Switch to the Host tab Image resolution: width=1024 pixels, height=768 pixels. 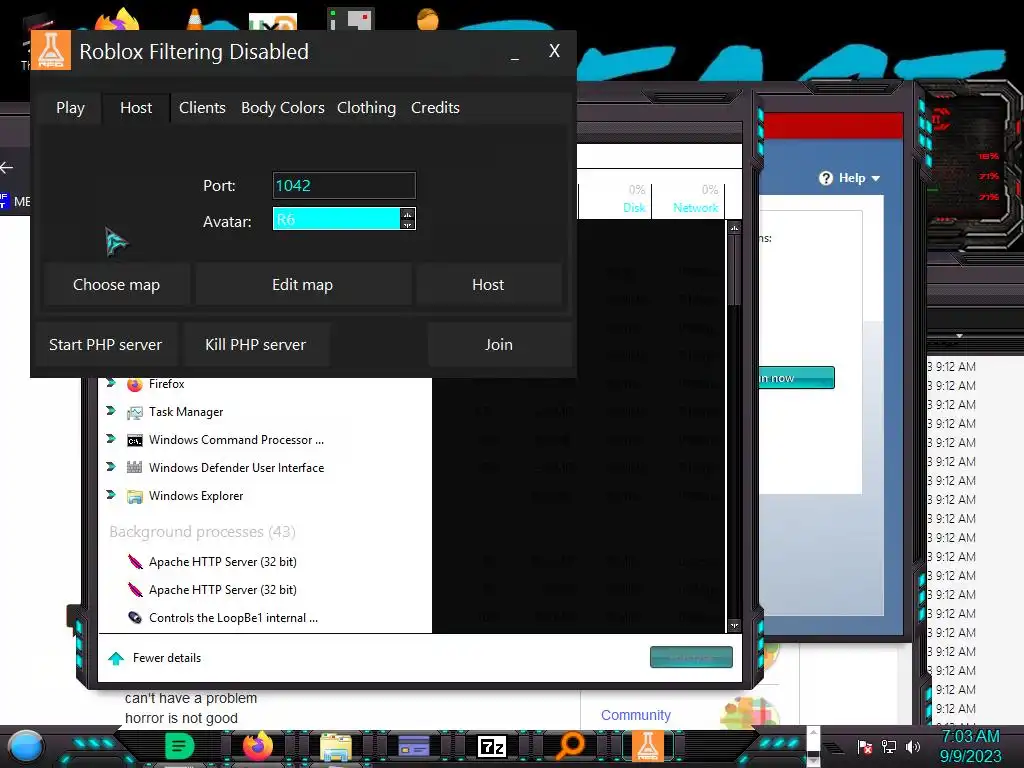[x=136, y=108]
